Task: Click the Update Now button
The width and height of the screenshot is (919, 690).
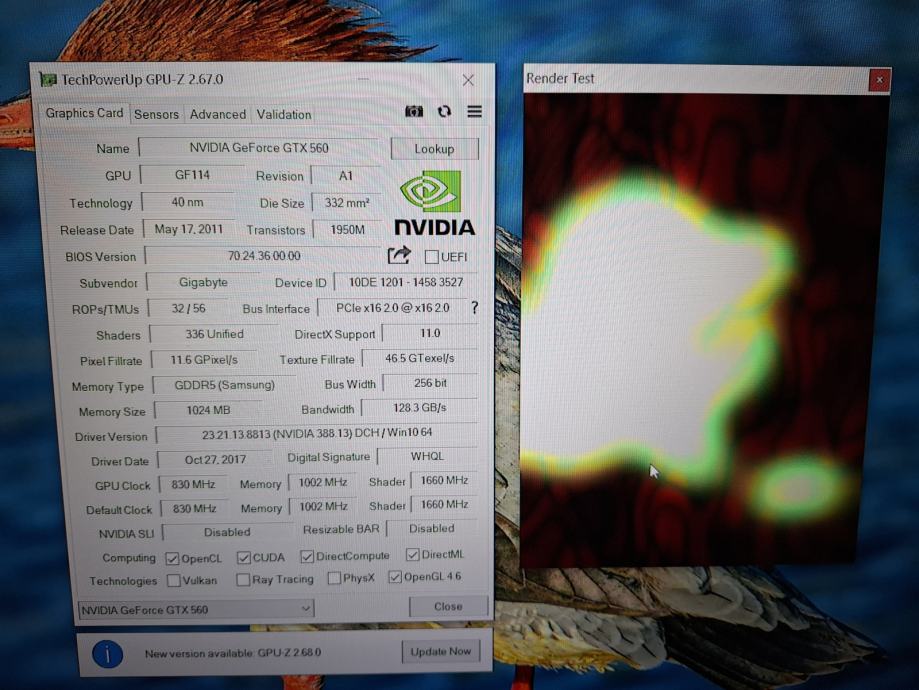Action: (x=441, y=651)
